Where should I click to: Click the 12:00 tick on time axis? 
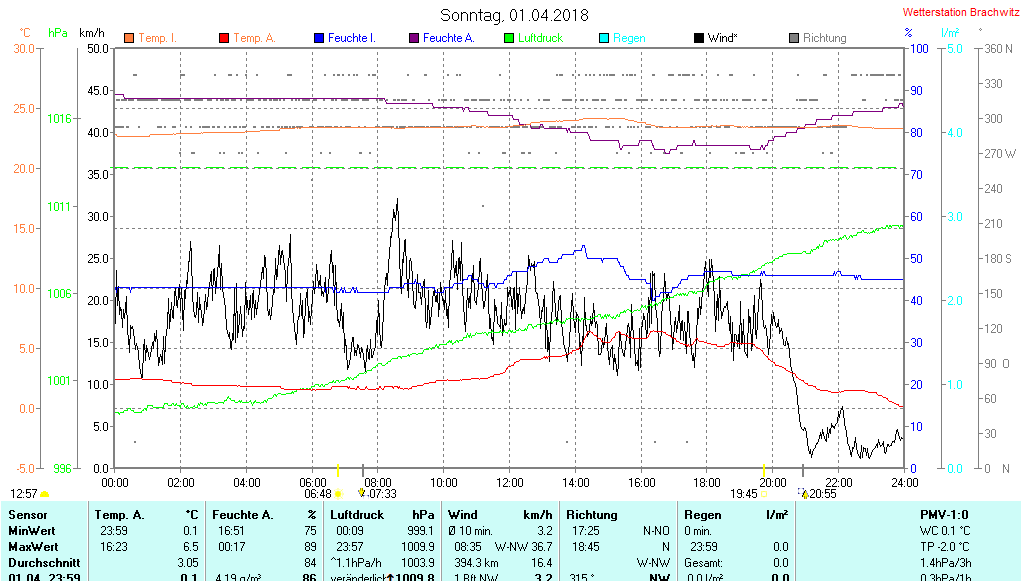click(509, 482)
